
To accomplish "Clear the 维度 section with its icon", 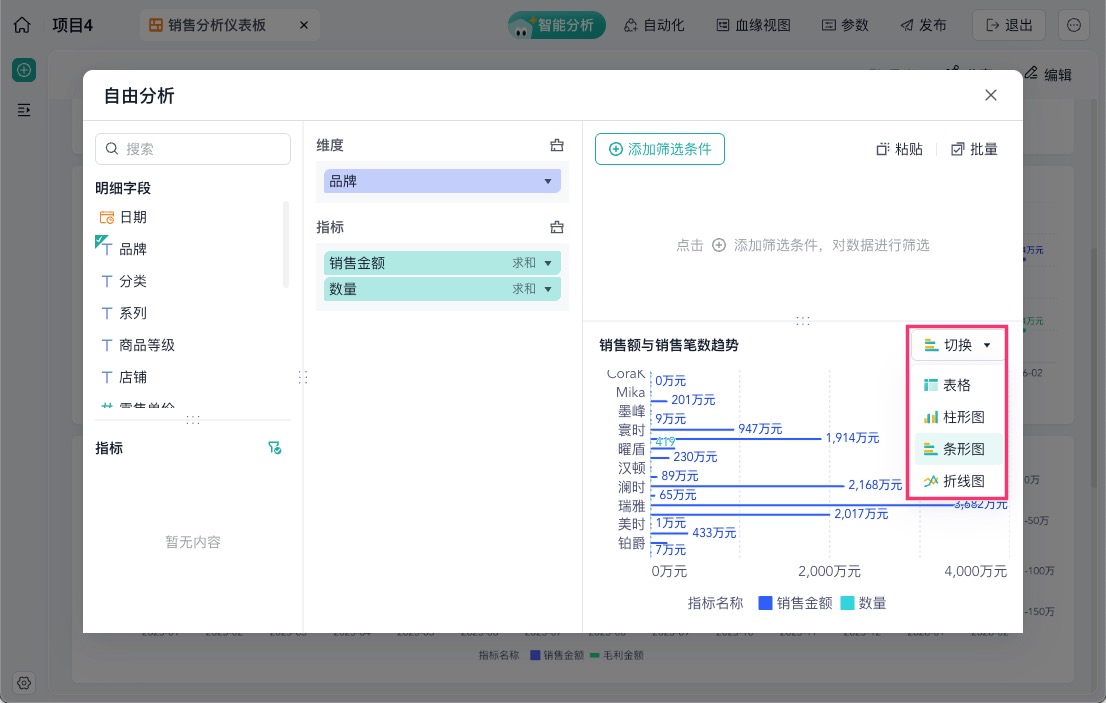I will (x=557, y=145).
